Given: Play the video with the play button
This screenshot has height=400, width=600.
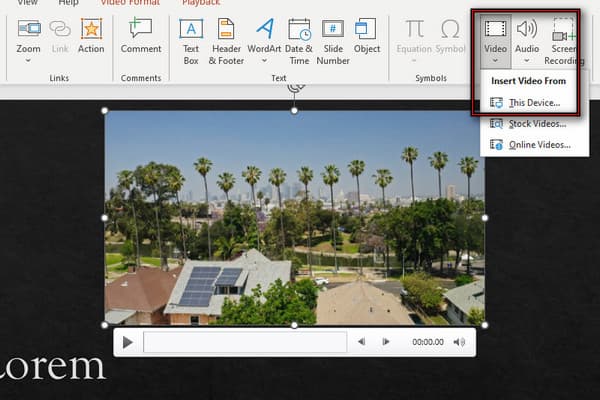Looking at the screenshot, I should (128, 342).
